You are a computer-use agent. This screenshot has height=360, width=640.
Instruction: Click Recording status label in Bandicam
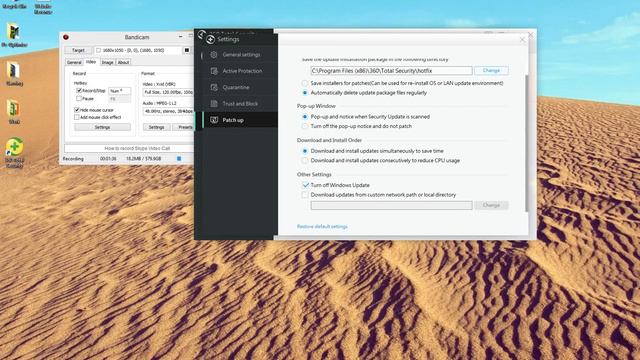73,159
